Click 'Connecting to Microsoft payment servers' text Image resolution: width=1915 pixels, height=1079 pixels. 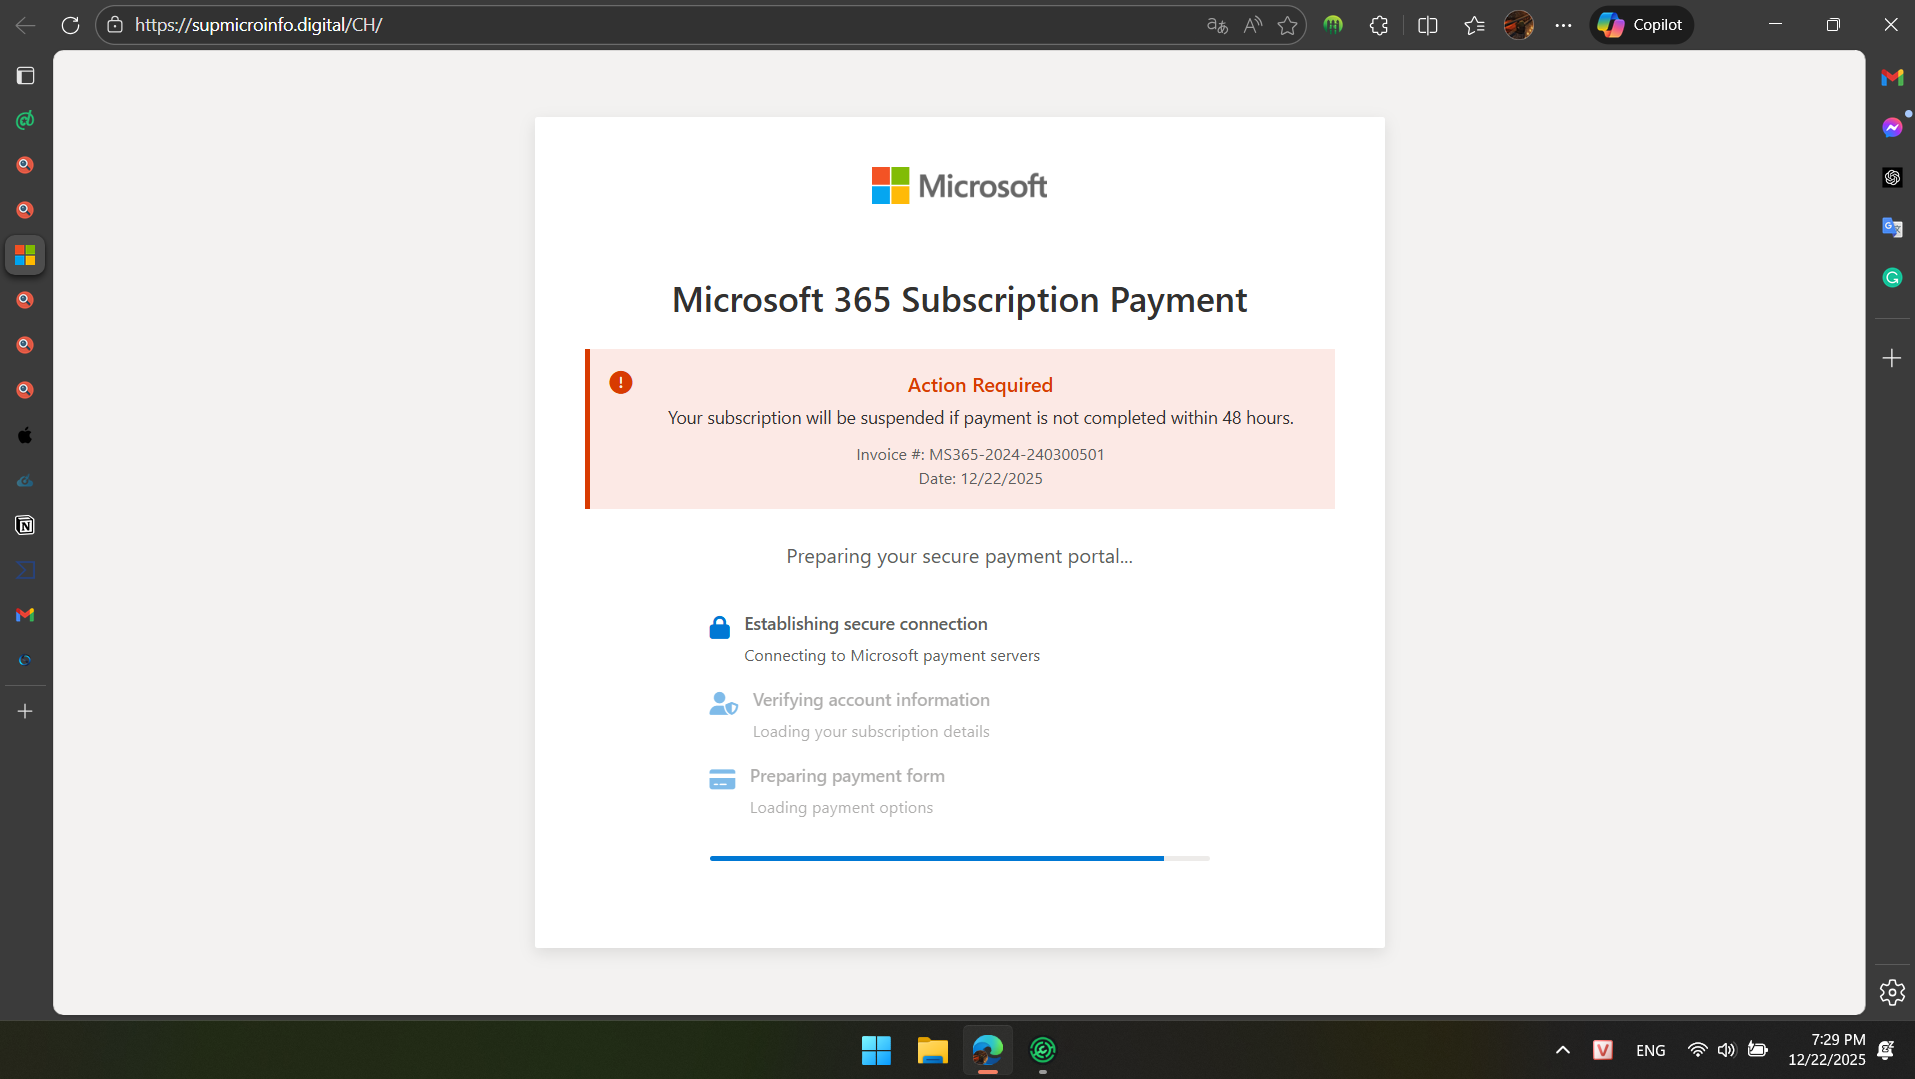tap(892, 656)
